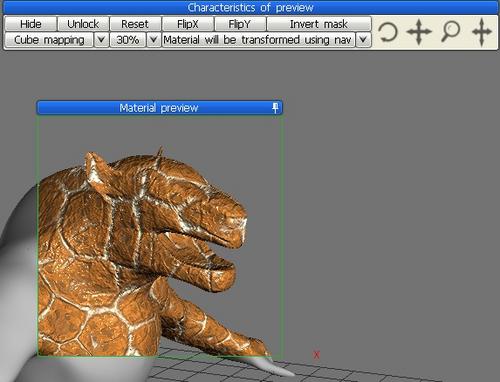This screenshot has height=382, width=500.
Task: Expand arrow next to 30% value
Action: coord(154,40)
